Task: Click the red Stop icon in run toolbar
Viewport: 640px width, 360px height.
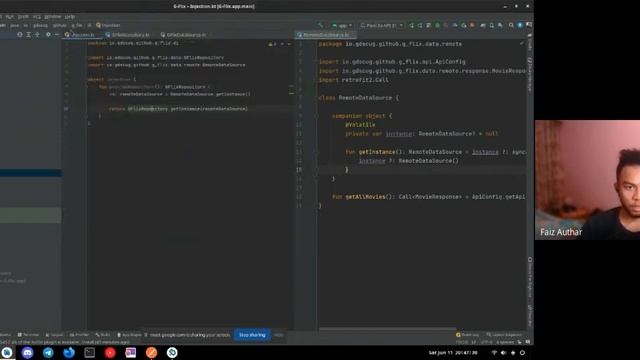Action: click(472, 25)
